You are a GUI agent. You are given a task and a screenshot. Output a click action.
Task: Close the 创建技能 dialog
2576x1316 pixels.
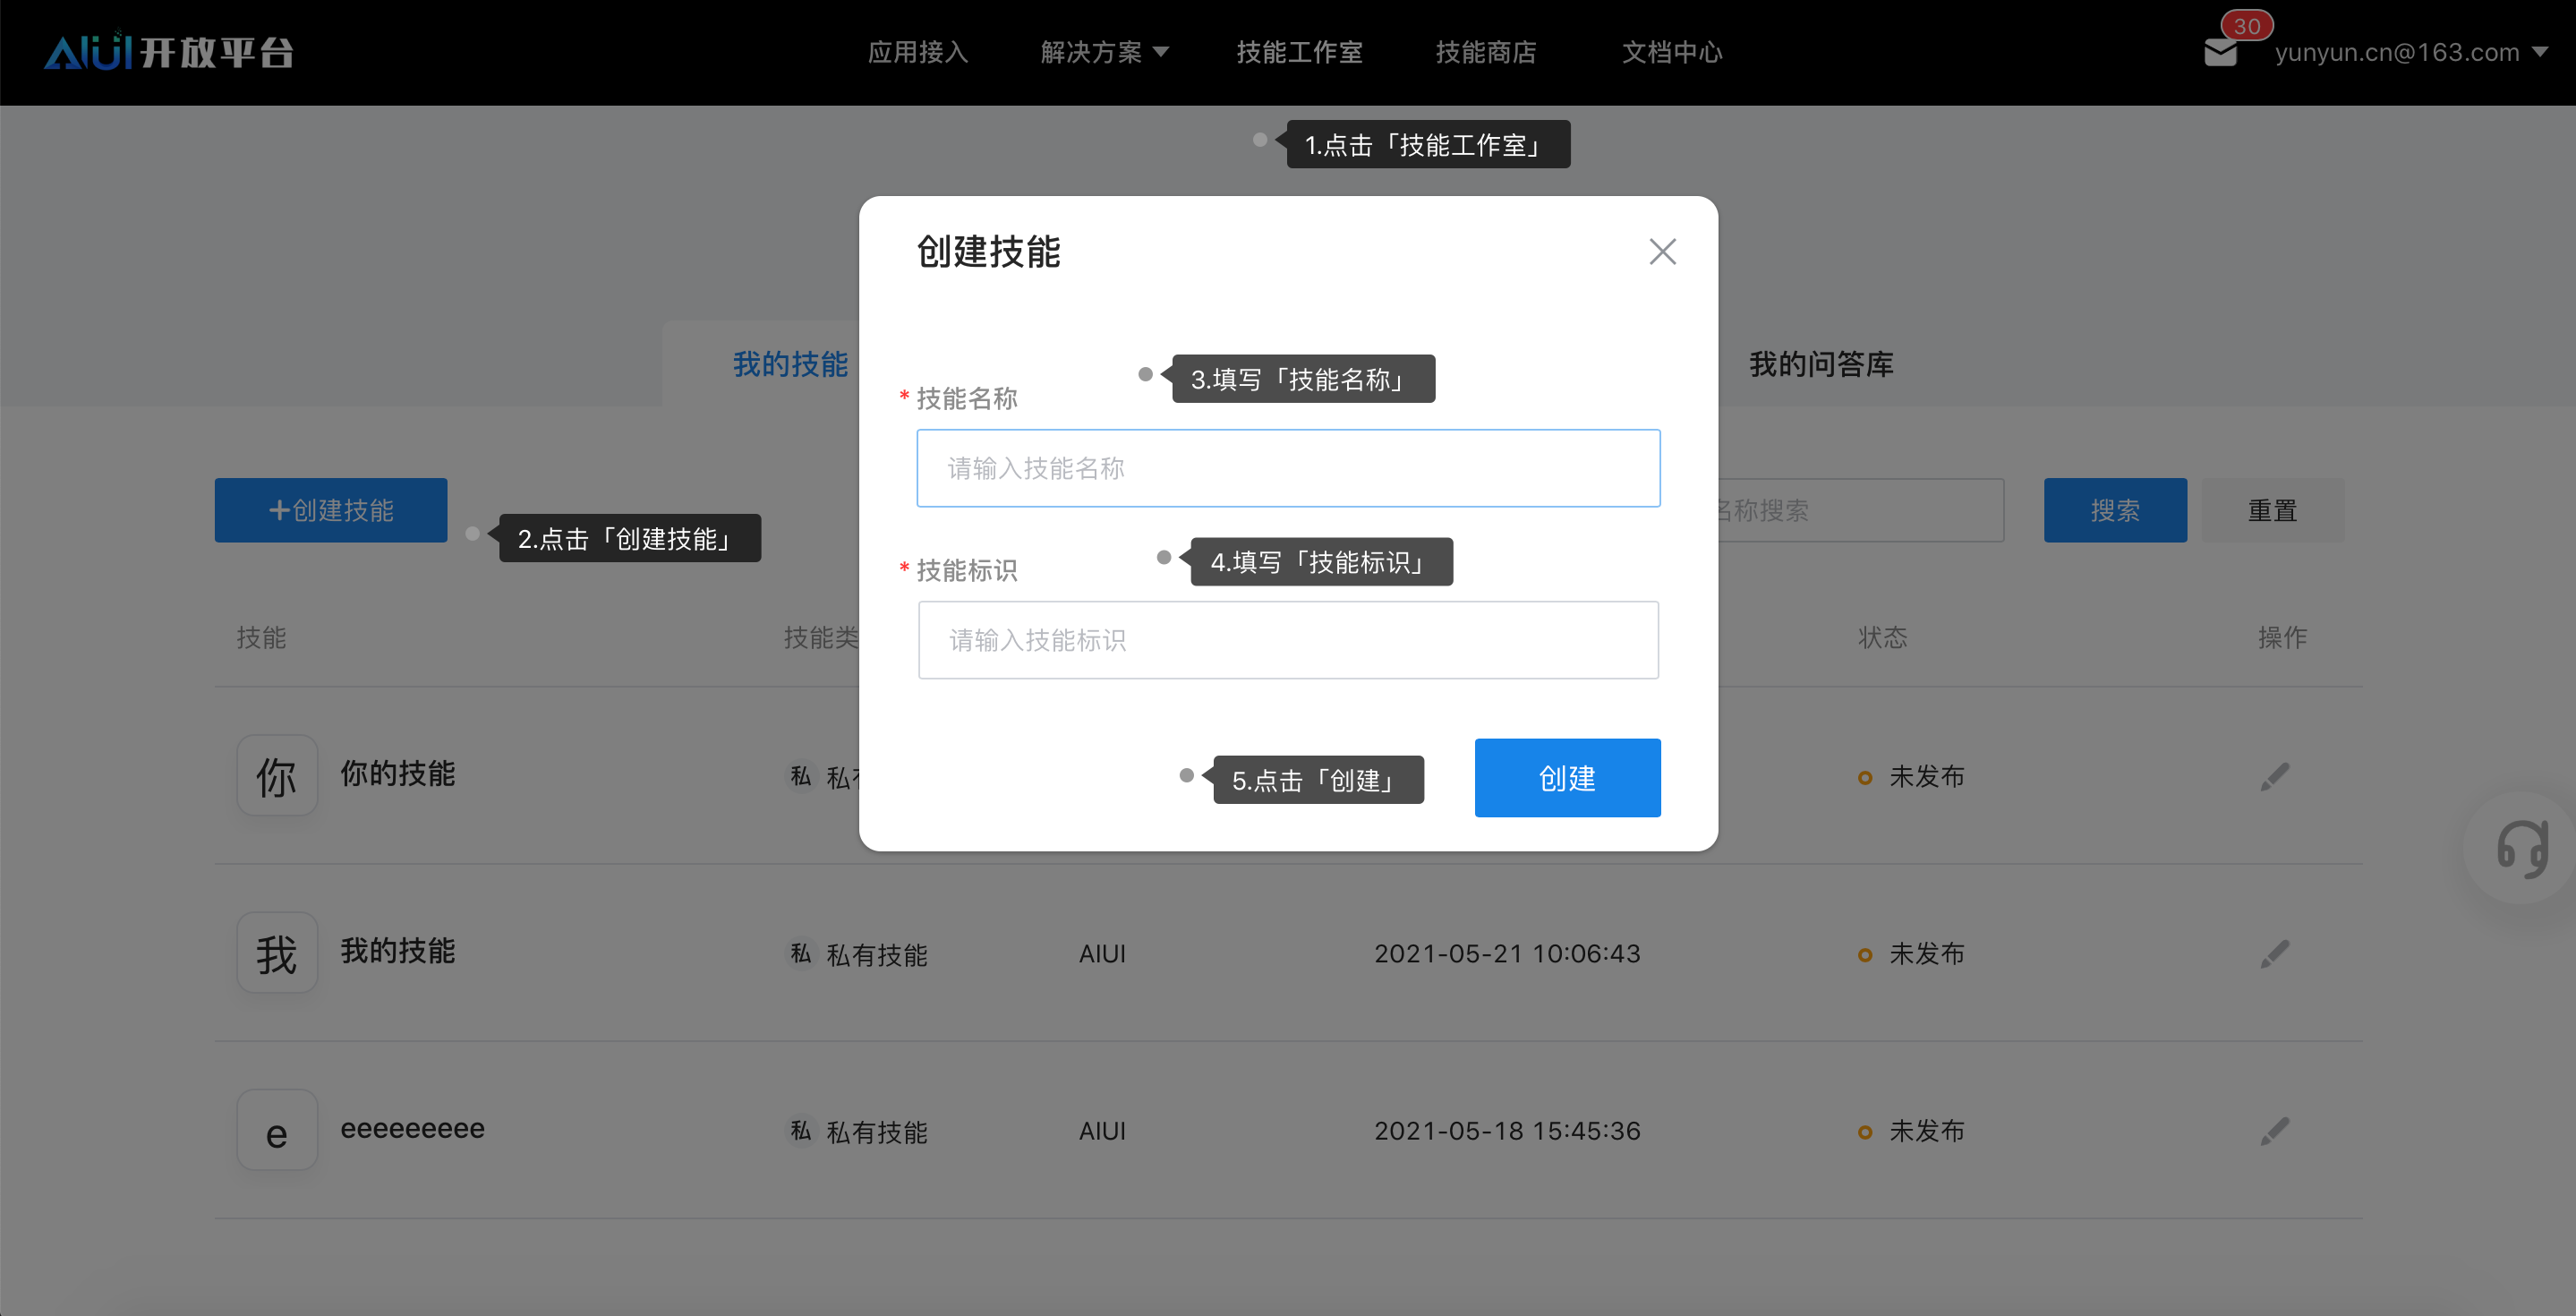[1662, 251]
